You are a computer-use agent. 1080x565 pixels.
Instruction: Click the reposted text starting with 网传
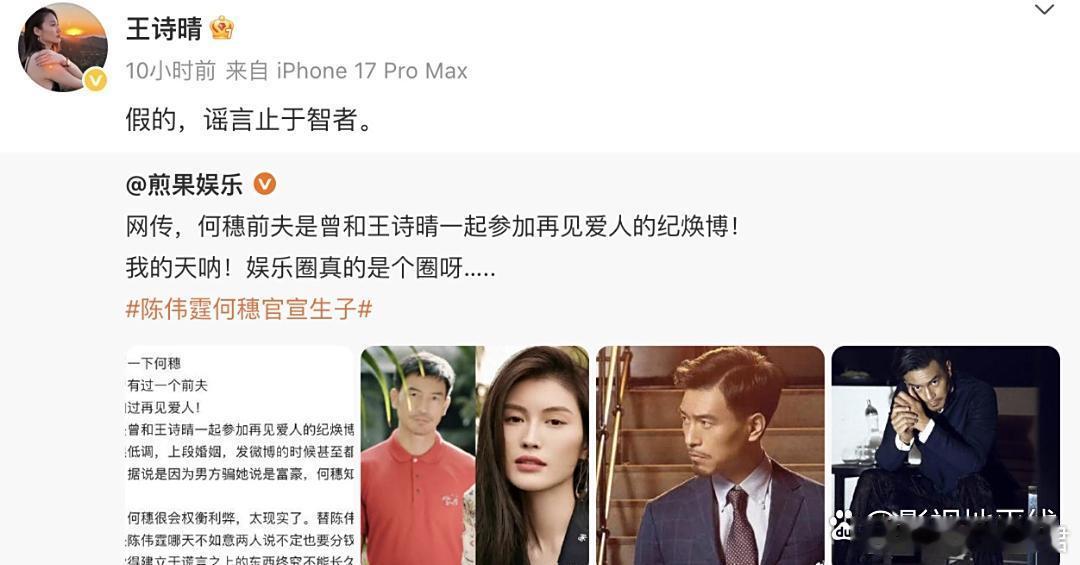click(x=433, y=226)
